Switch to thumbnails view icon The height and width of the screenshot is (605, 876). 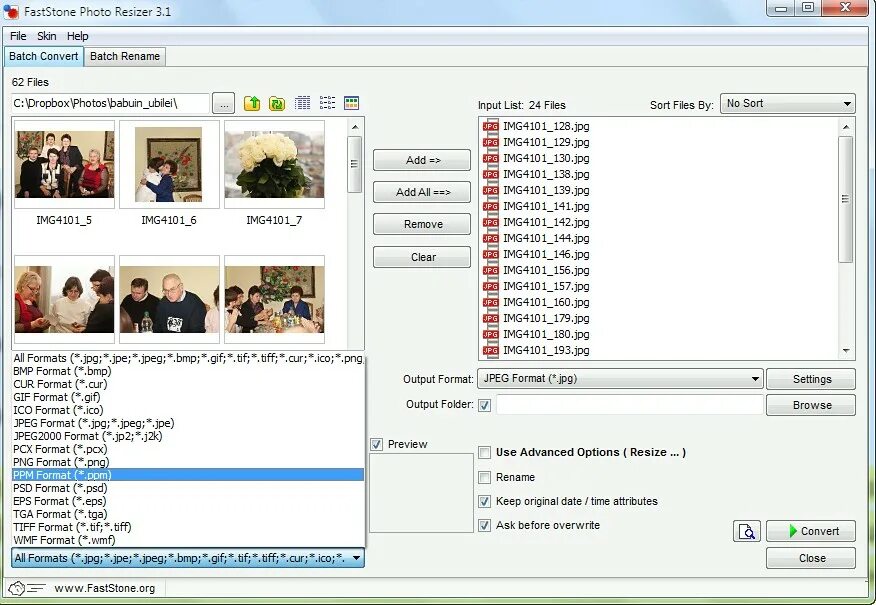tap(351, 103)
